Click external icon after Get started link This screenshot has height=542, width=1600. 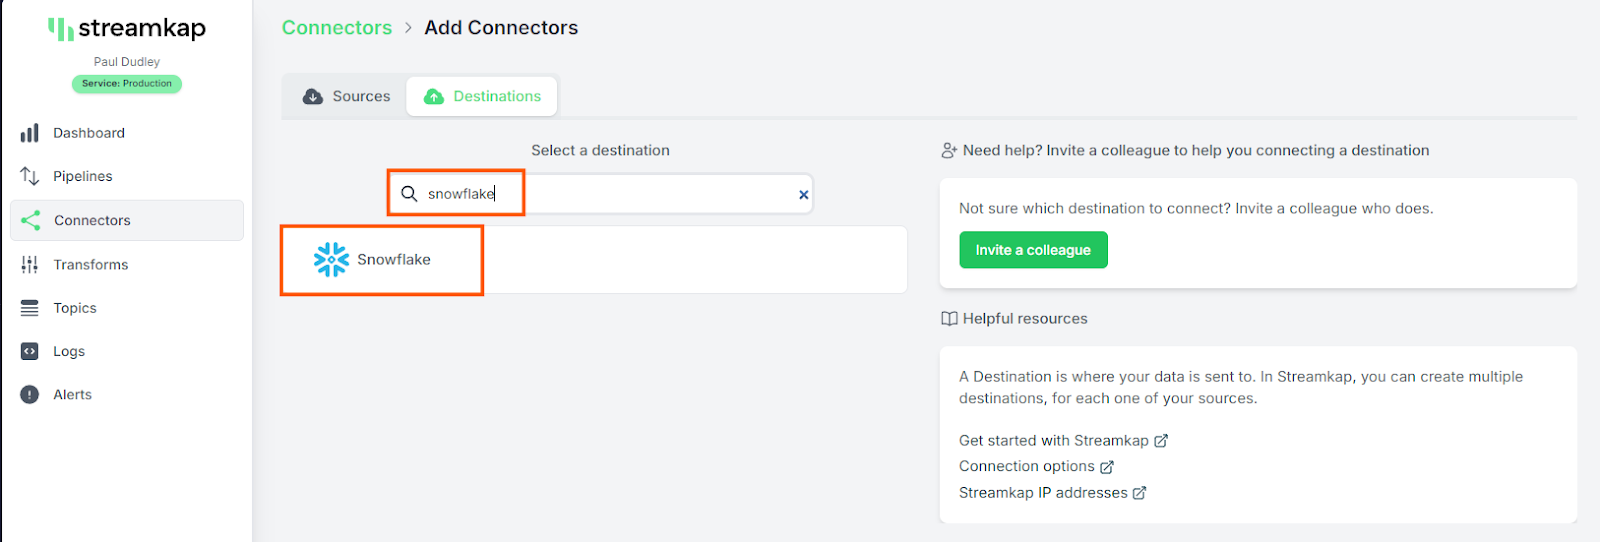pos(1161,441)
